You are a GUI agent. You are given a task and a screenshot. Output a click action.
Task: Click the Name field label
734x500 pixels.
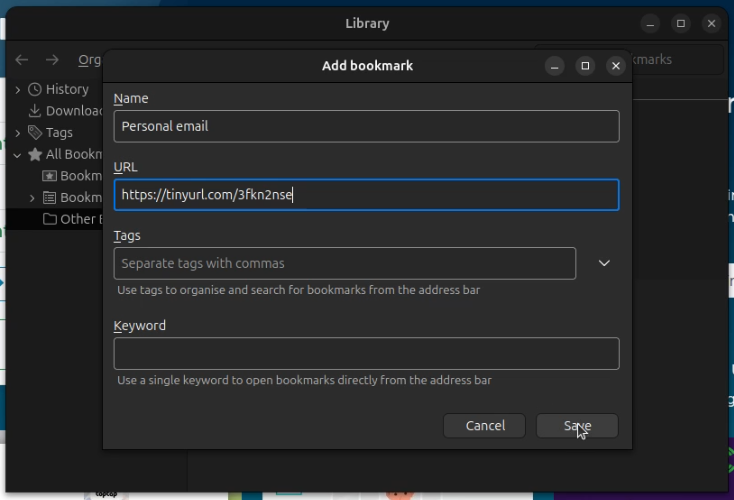pyautogui.click(x=131, y=99)
